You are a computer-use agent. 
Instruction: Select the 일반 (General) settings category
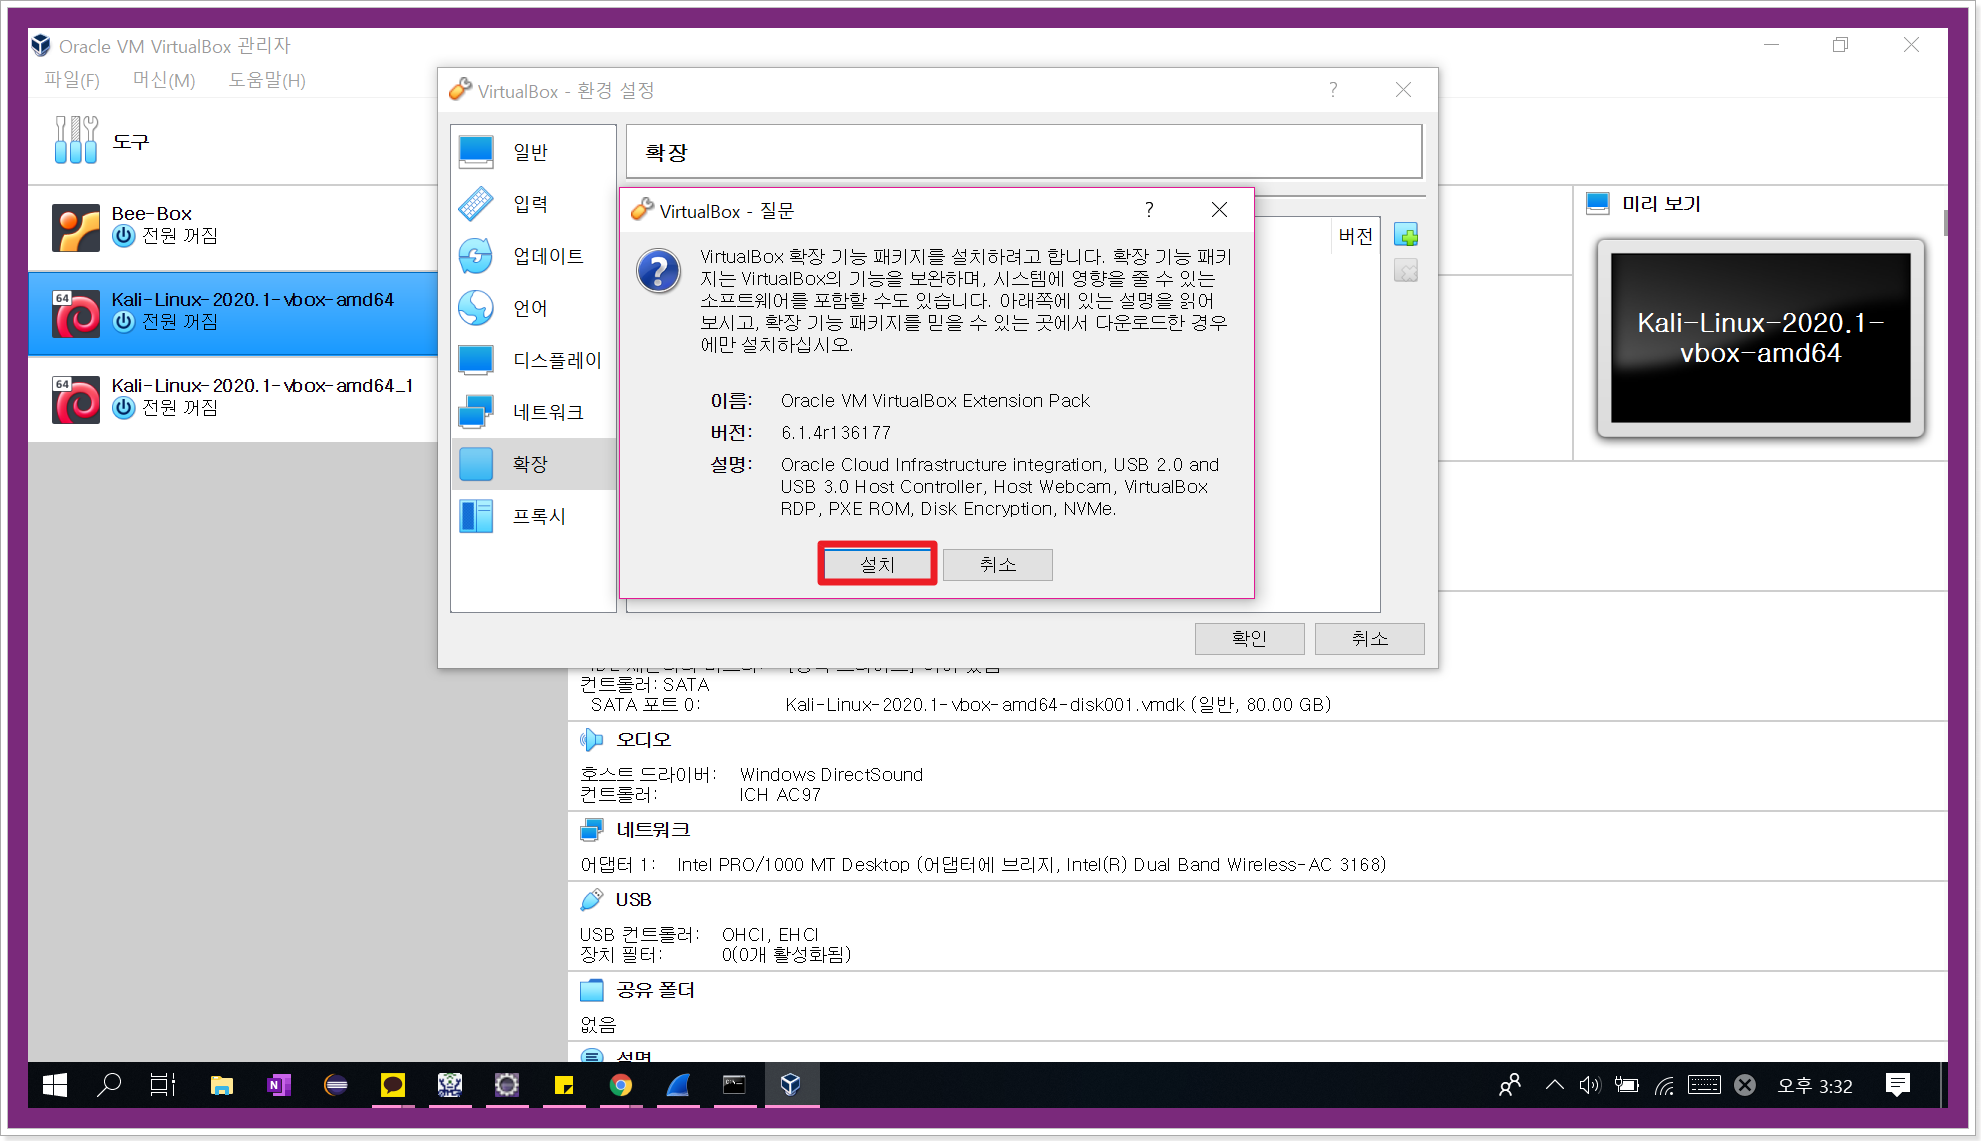coord(531,152)
